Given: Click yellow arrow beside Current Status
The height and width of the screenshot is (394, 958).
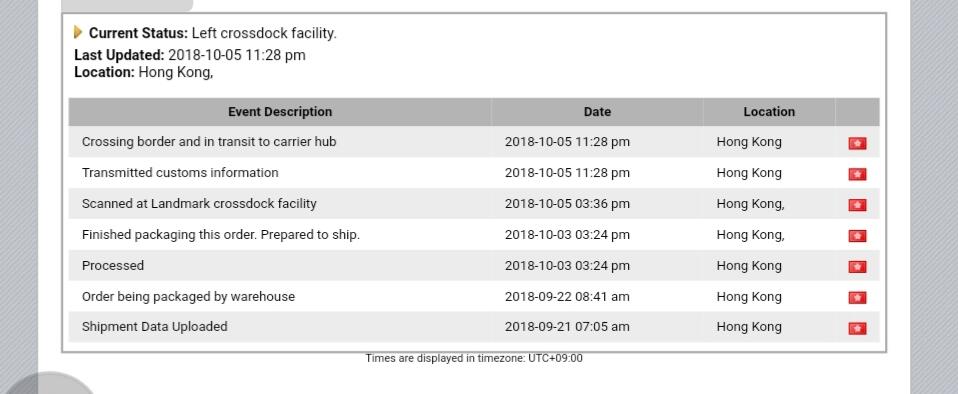Looking at the screenshot, I should coord(78,32).
